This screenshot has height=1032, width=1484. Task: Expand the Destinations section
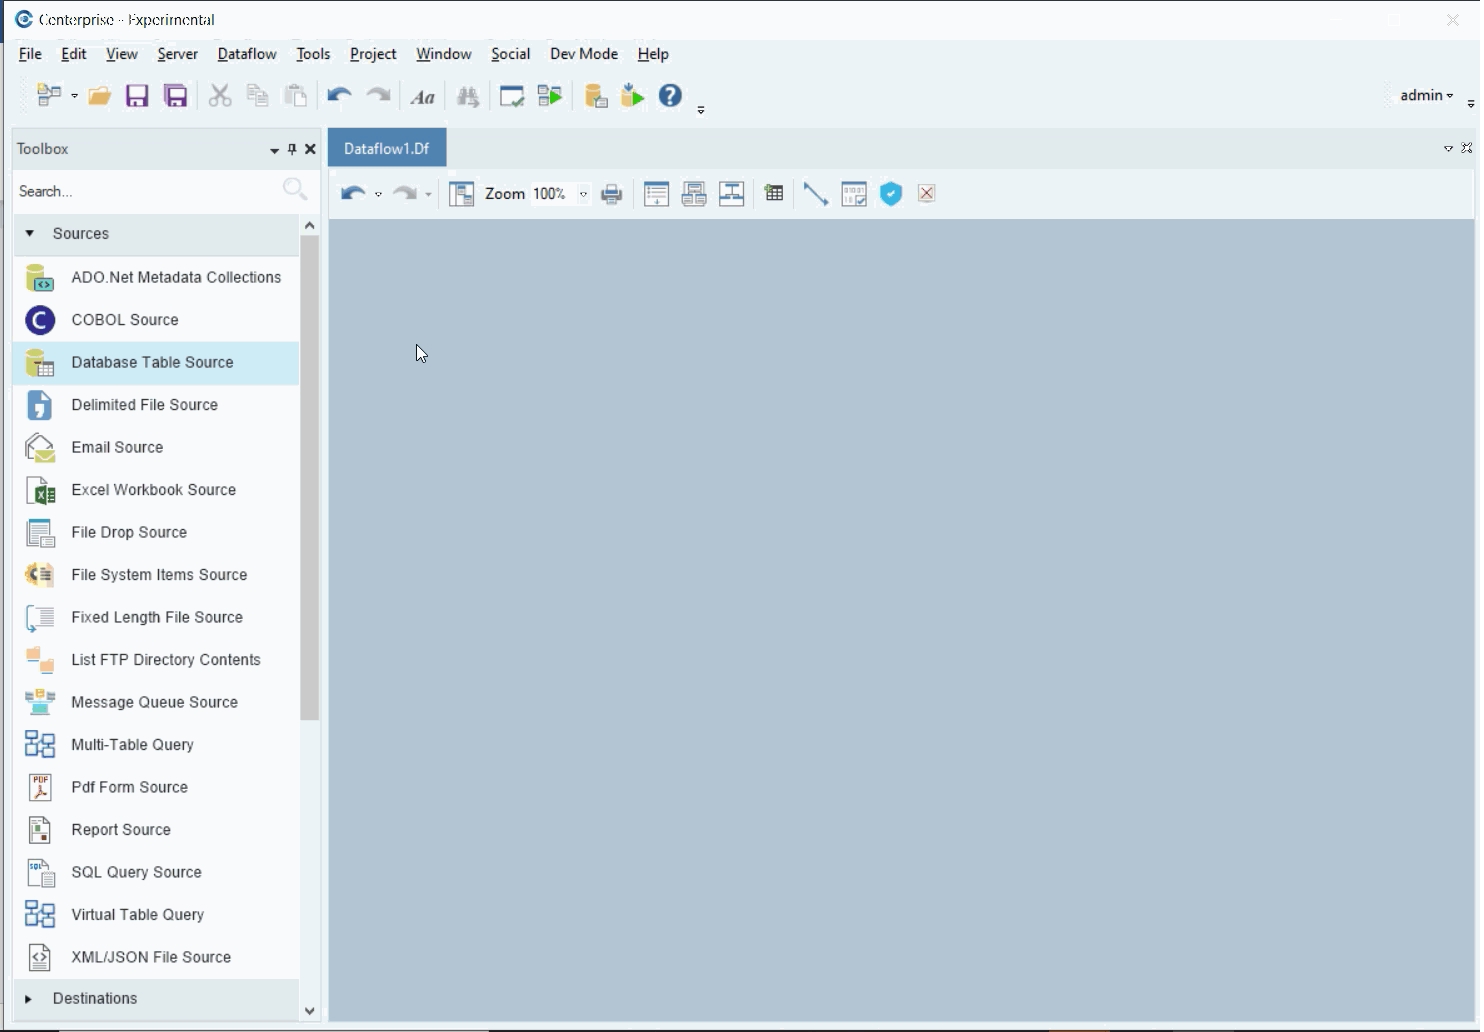28,999
